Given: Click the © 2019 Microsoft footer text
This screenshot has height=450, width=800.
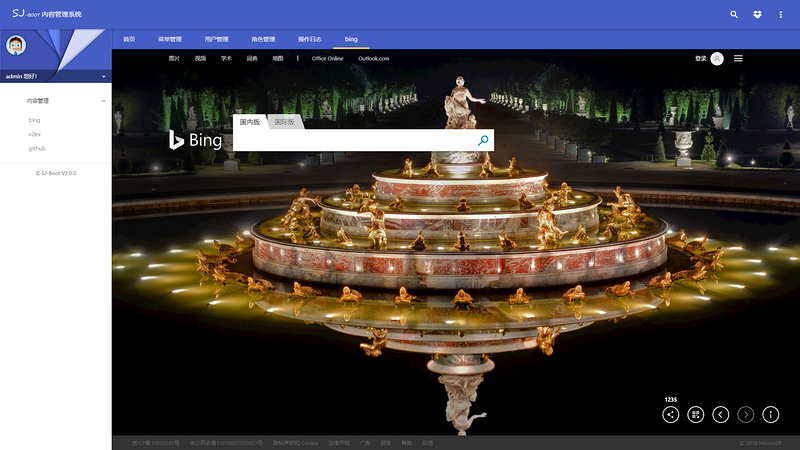Looking at the screenshot, I should coord(760,443).
